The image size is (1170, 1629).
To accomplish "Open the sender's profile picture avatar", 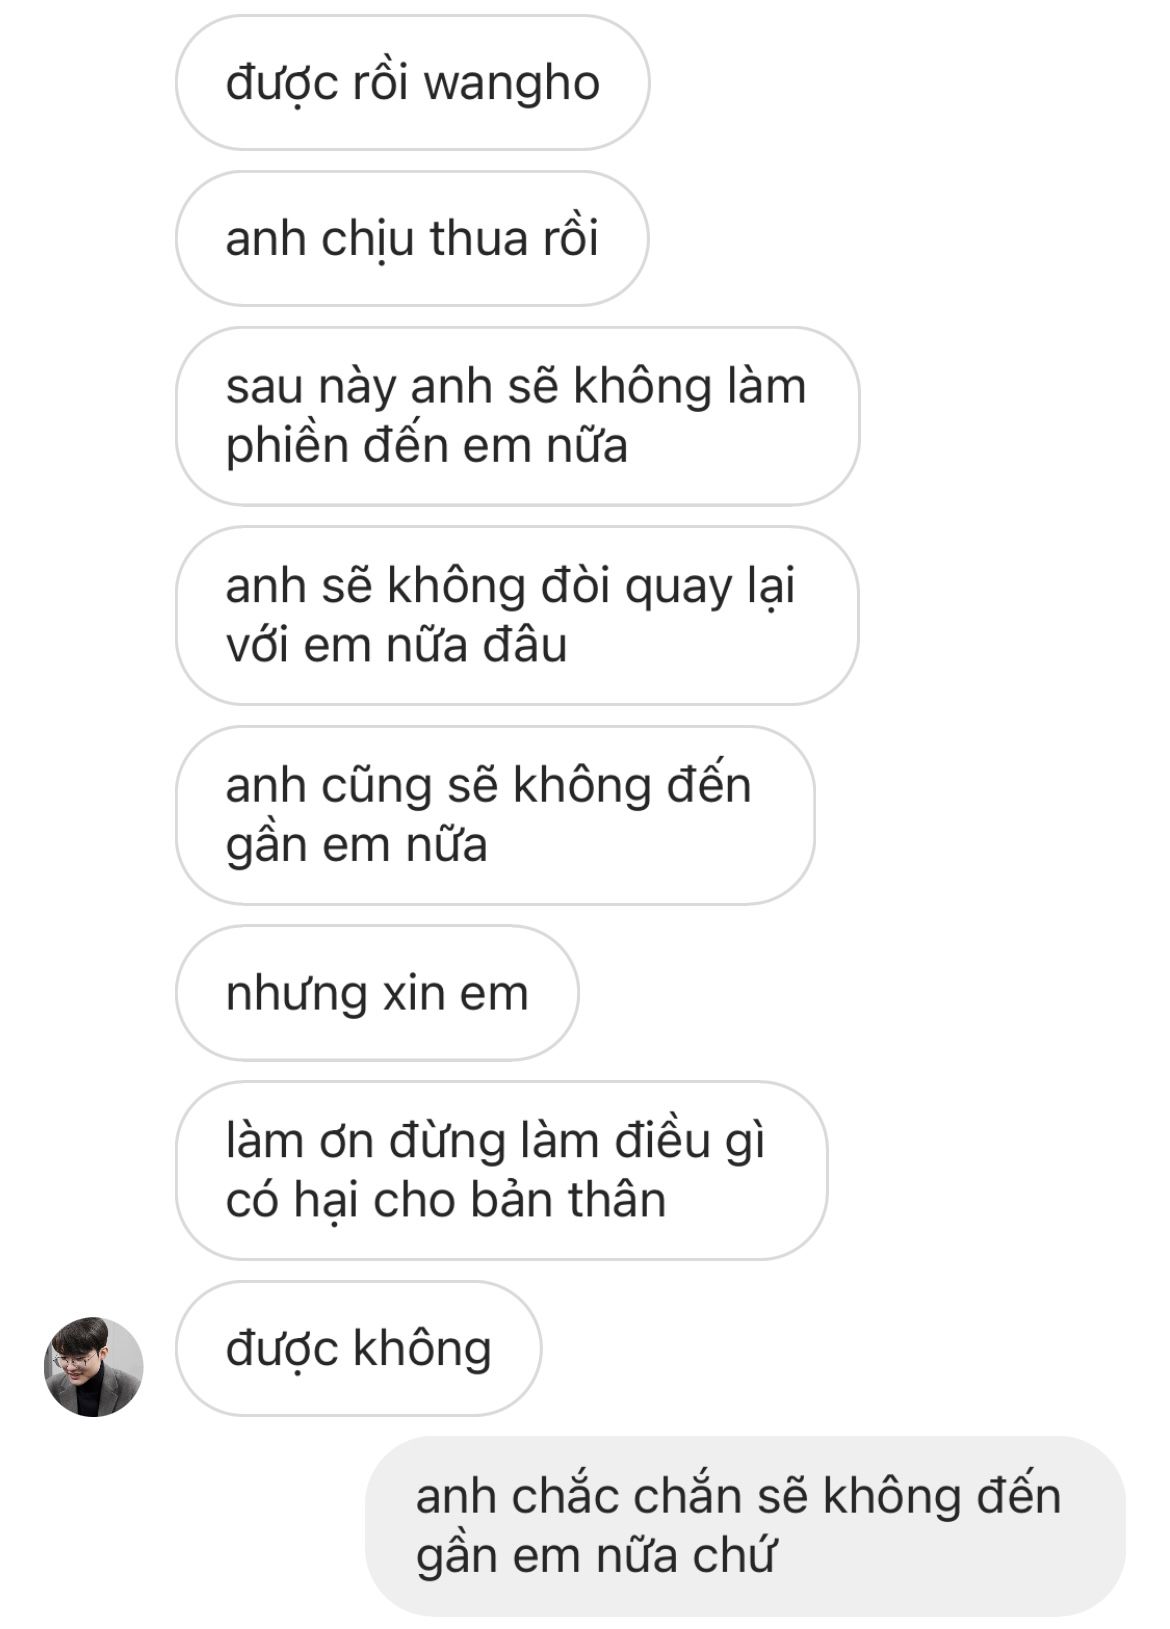I will click(93, 1366).
